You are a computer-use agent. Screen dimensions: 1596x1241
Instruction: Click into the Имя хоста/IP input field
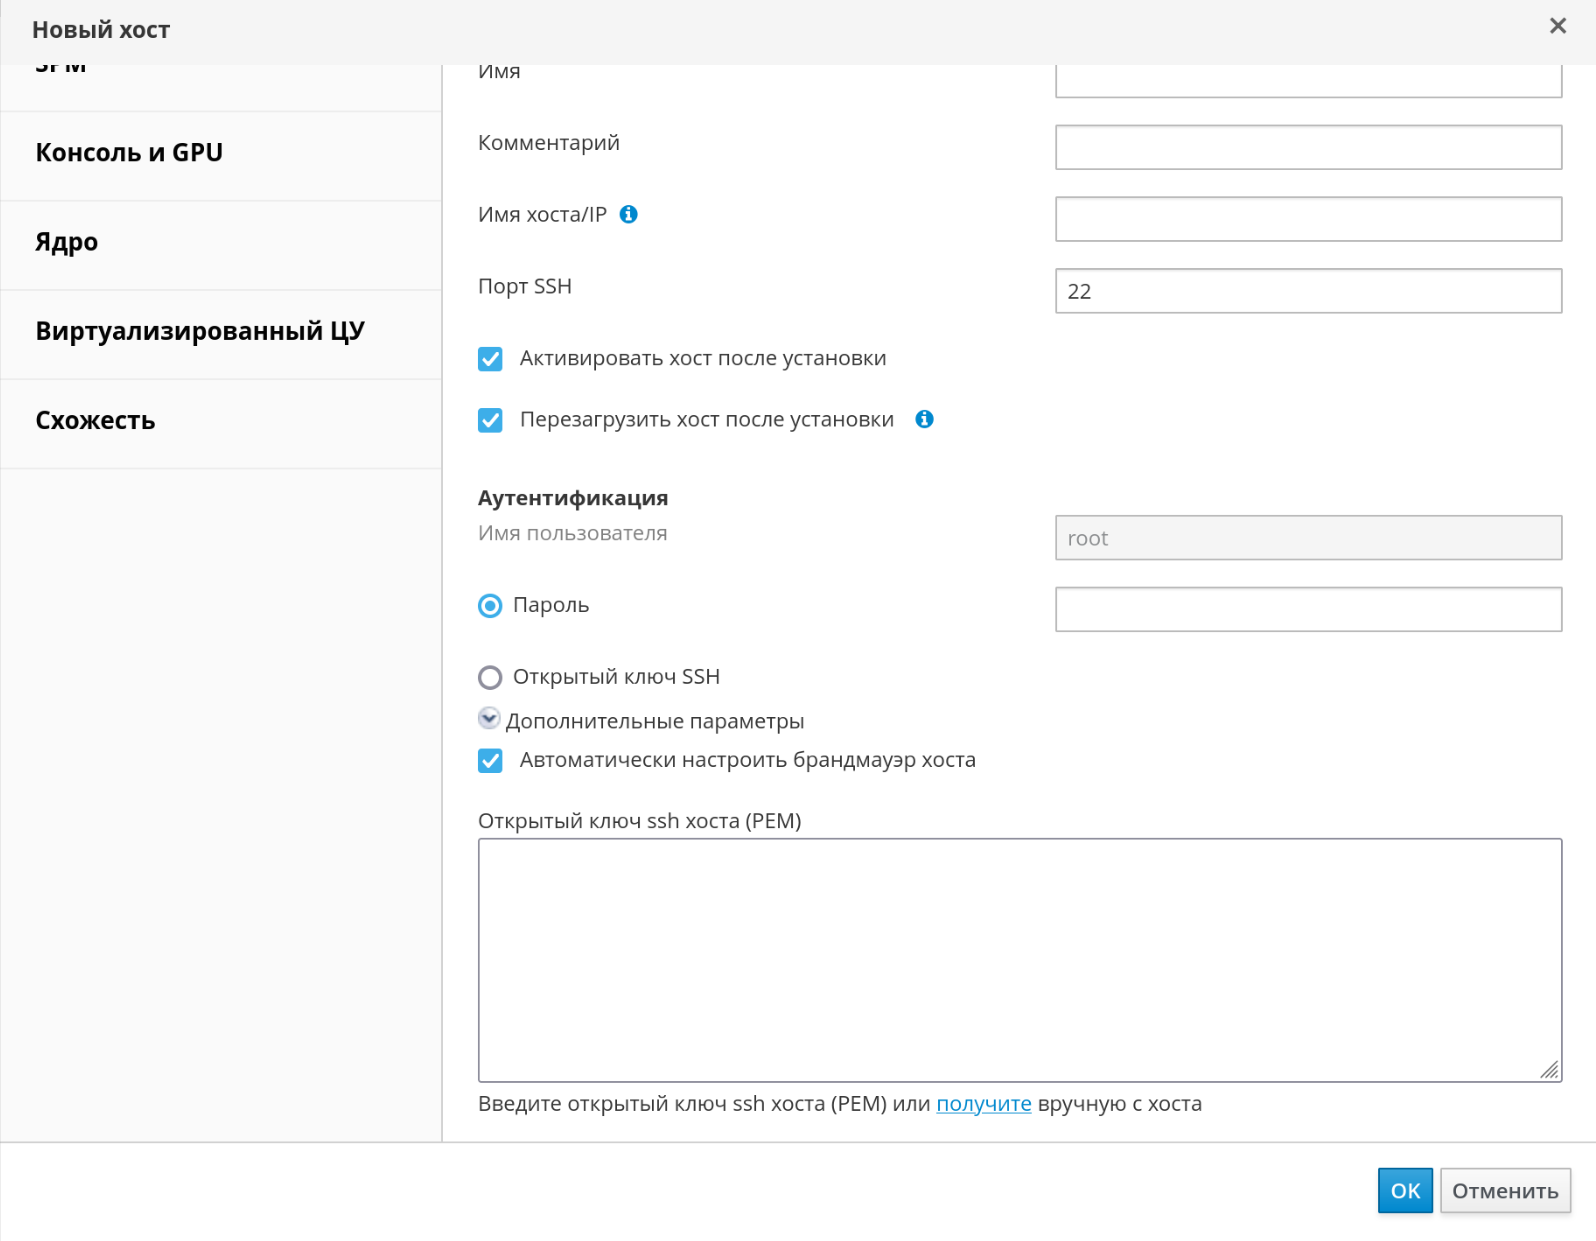pos(1307,219)
